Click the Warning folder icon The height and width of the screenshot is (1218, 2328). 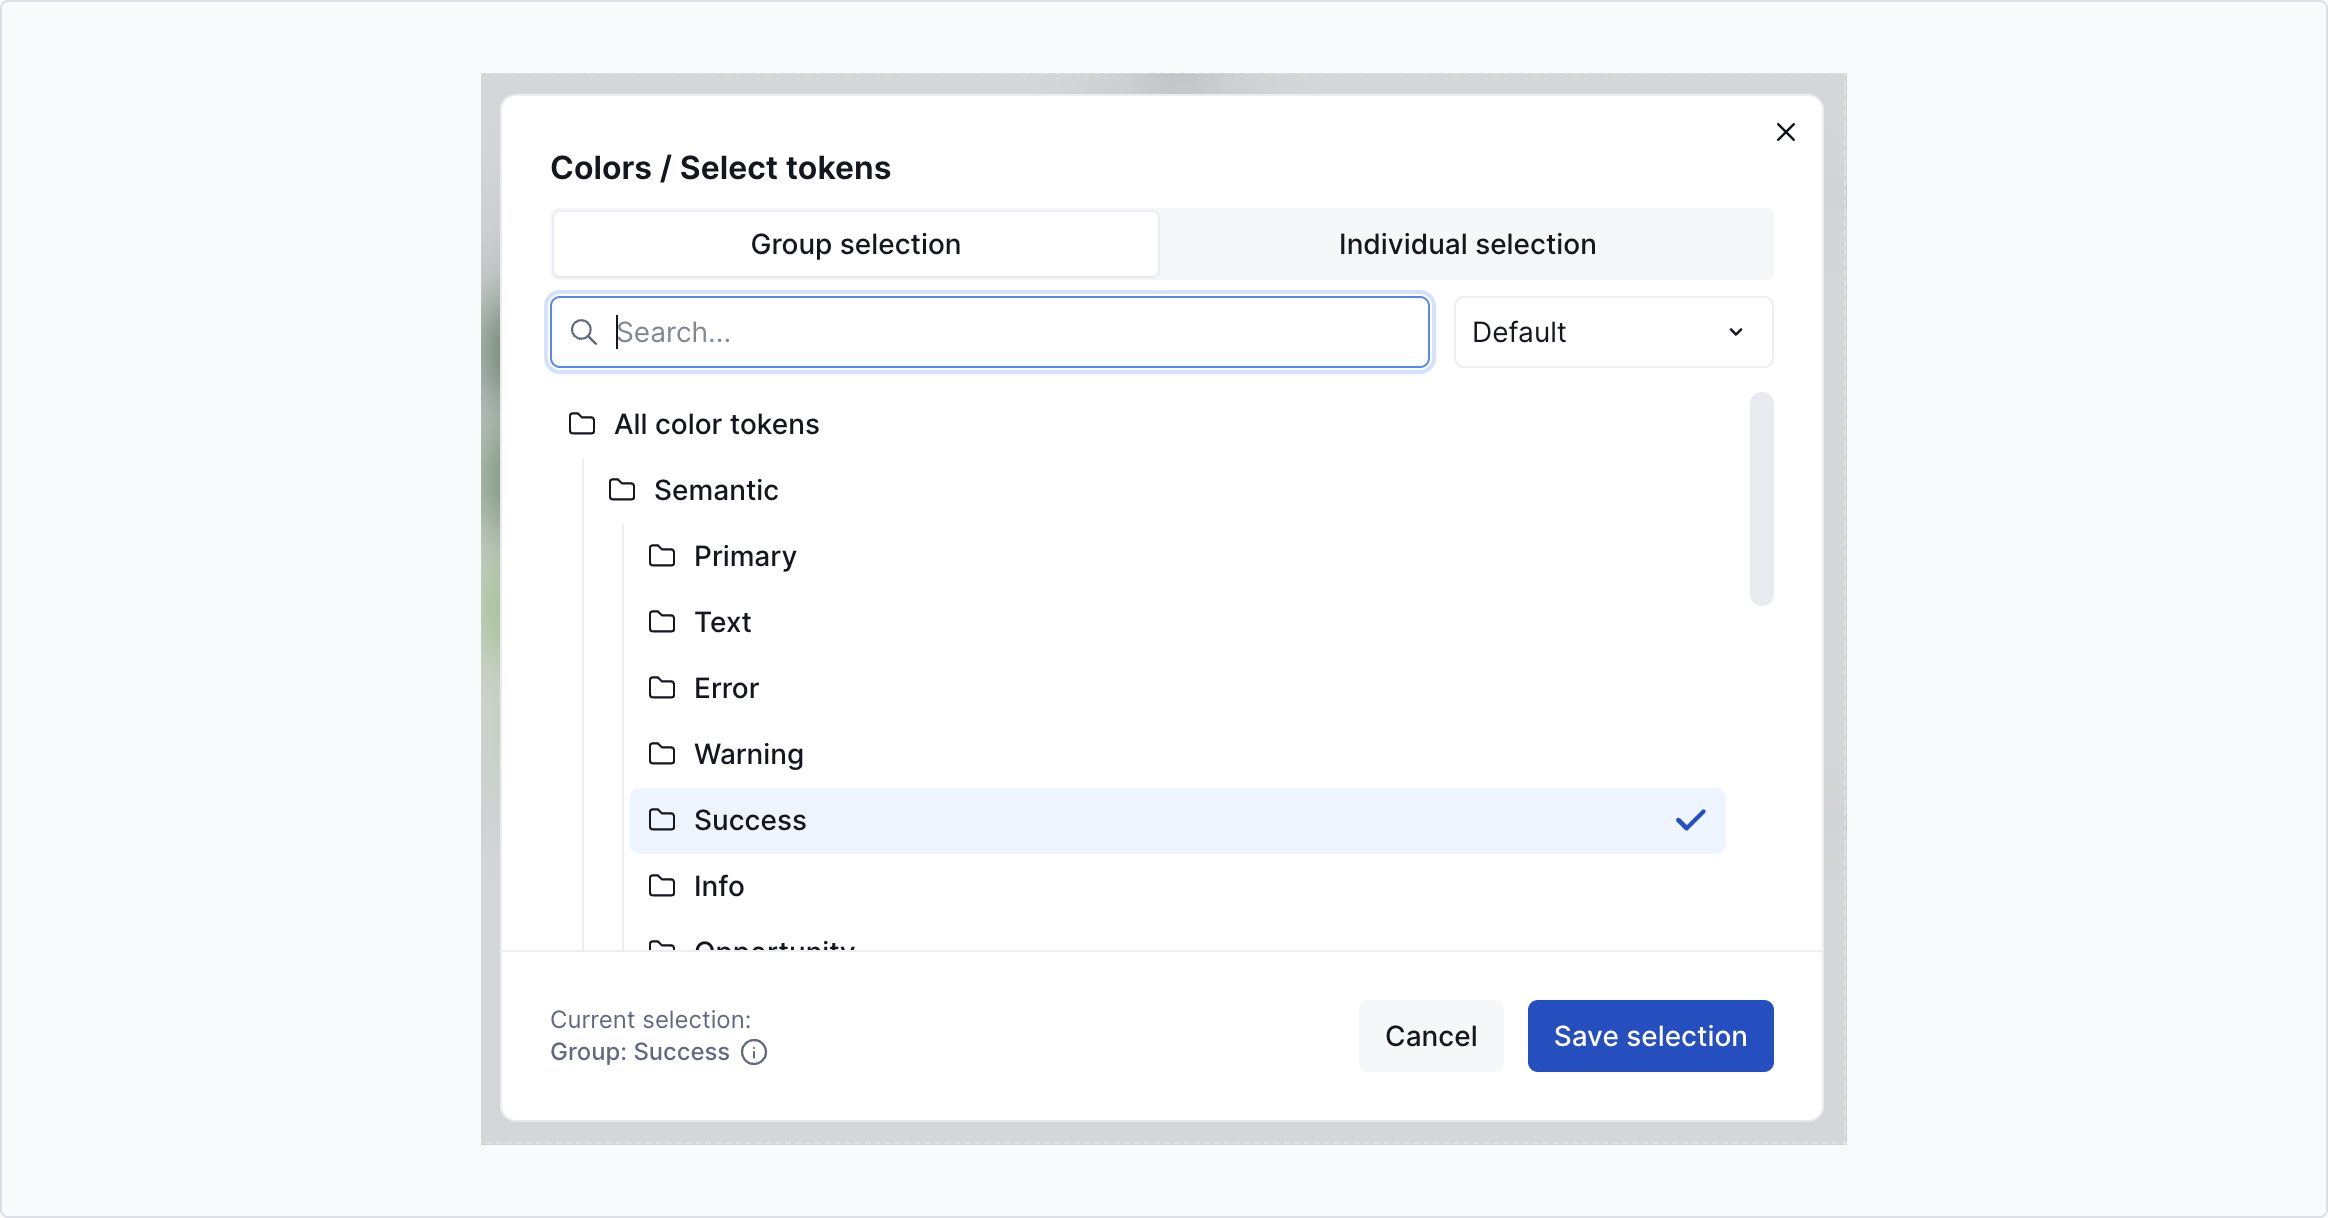[x=662, y=754]
